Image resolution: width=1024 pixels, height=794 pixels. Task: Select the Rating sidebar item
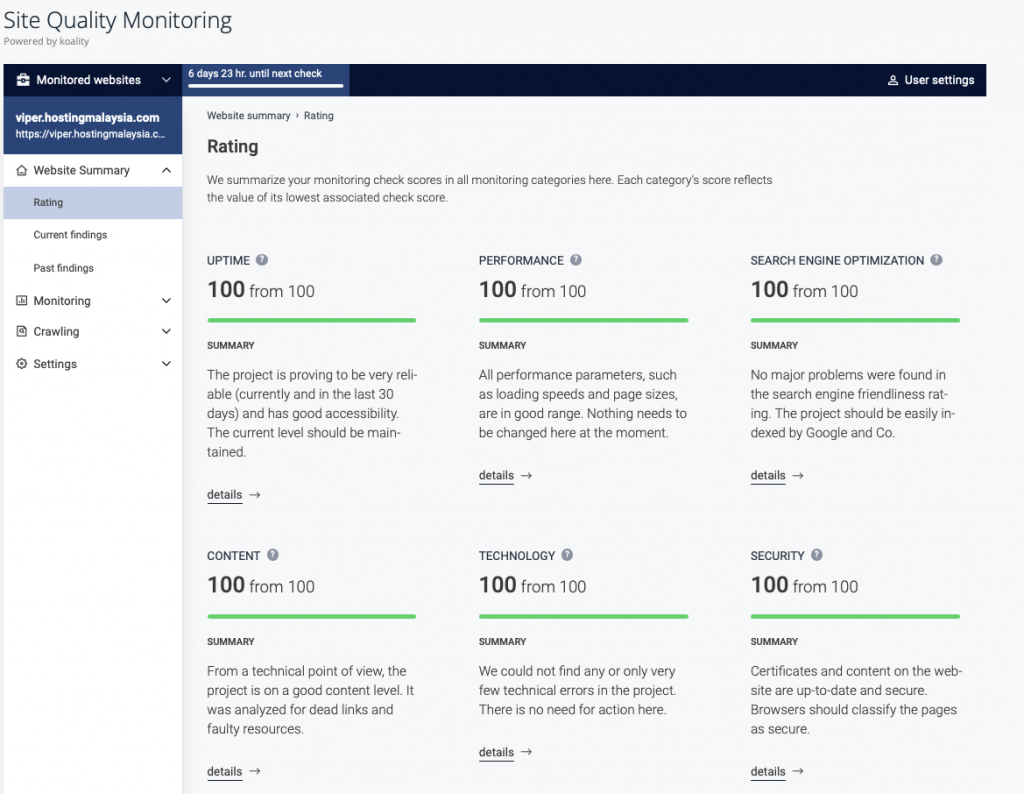point(93,202)
